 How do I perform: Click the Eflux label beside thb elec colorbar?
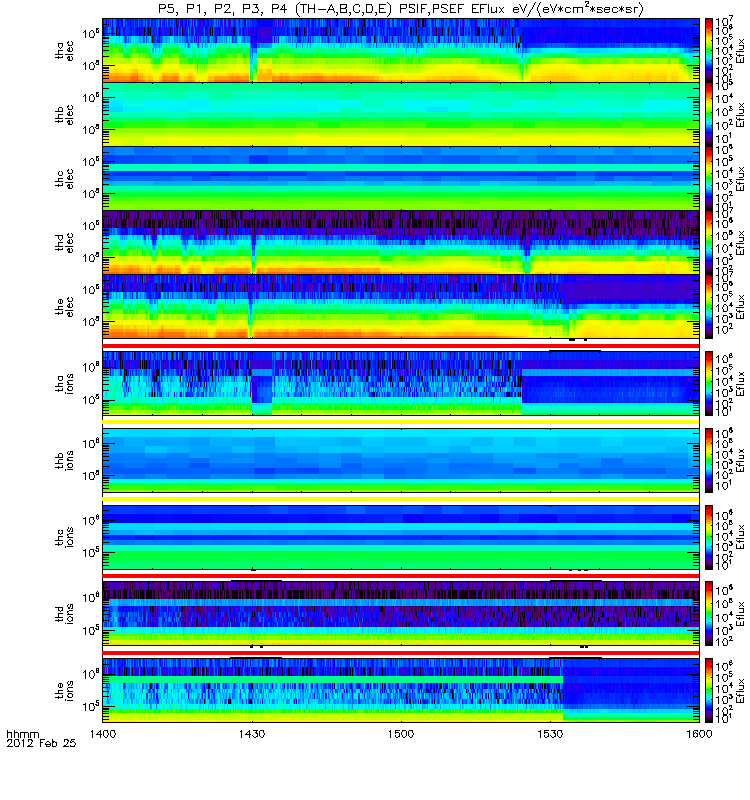[x=740, y=114]
